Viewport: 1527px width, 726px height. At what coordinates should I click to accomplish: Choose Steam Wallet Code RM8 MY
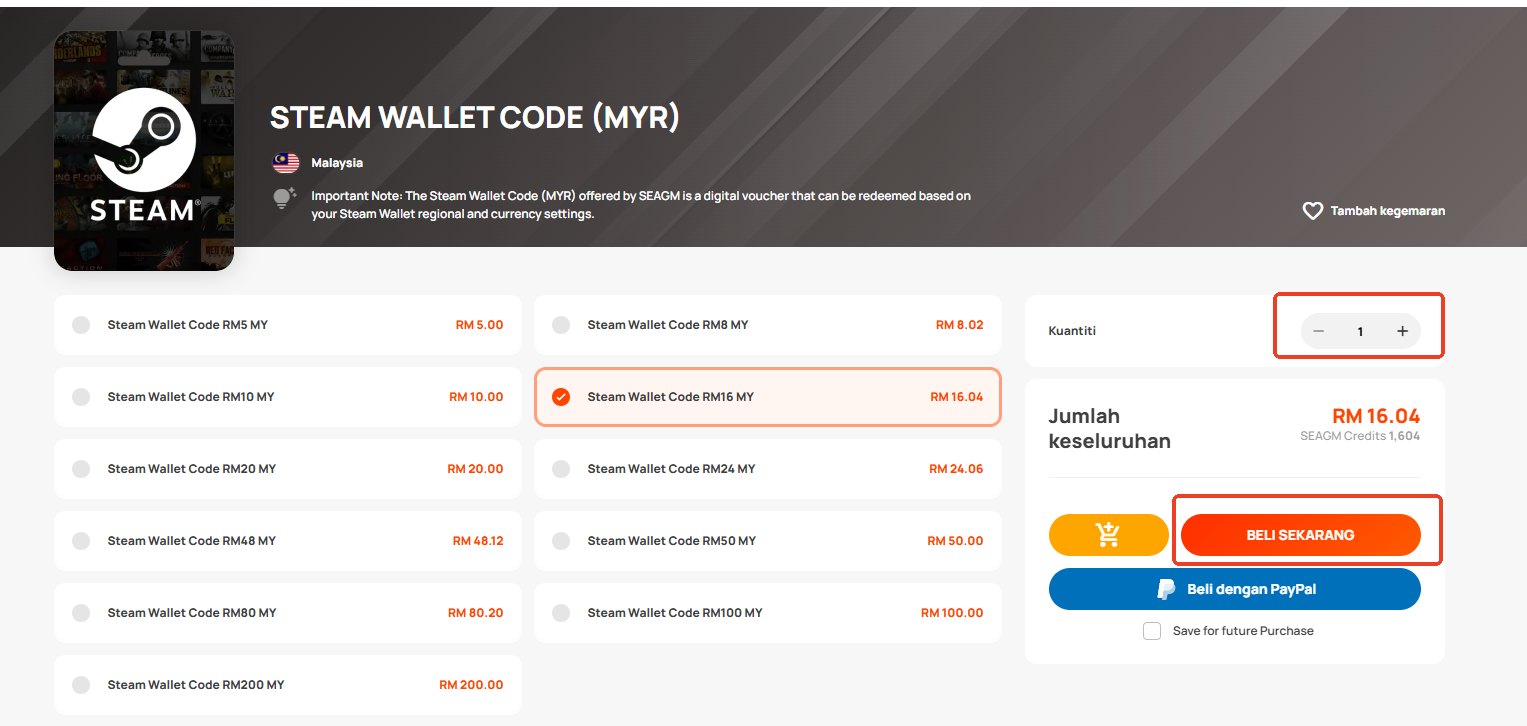pos(768,325)
